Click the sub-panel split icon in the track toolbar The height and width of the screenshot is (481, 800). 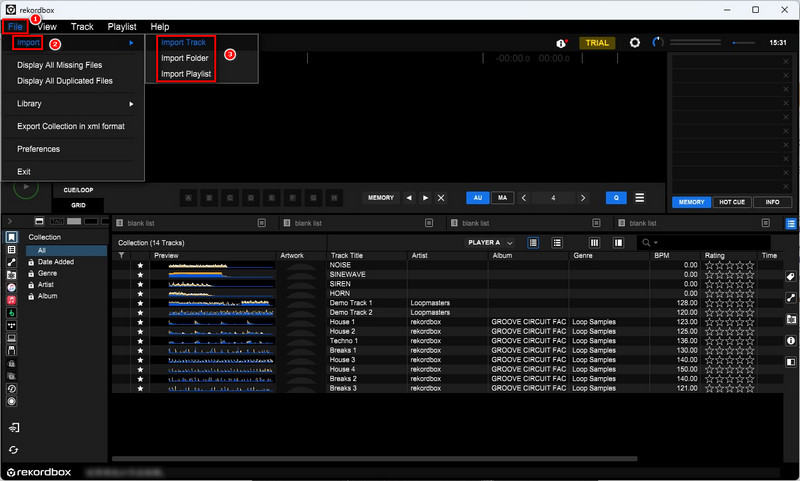point(618,243)
